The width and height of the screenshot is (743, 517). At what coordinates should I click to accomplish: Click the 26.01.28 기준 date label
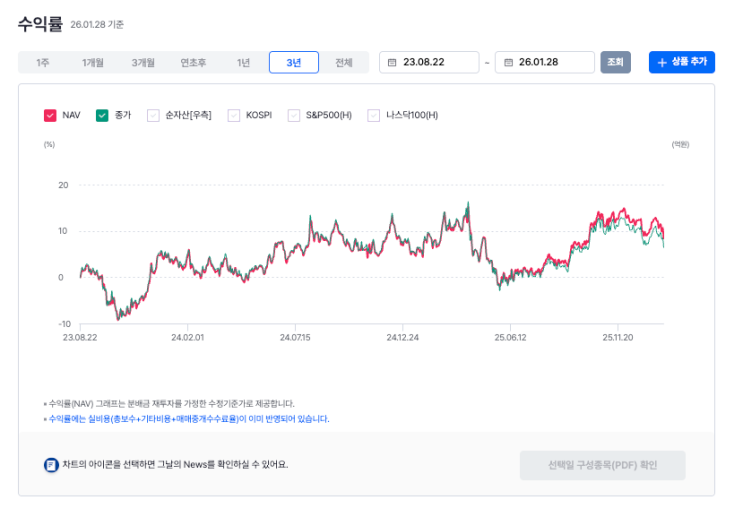point(97,25)
